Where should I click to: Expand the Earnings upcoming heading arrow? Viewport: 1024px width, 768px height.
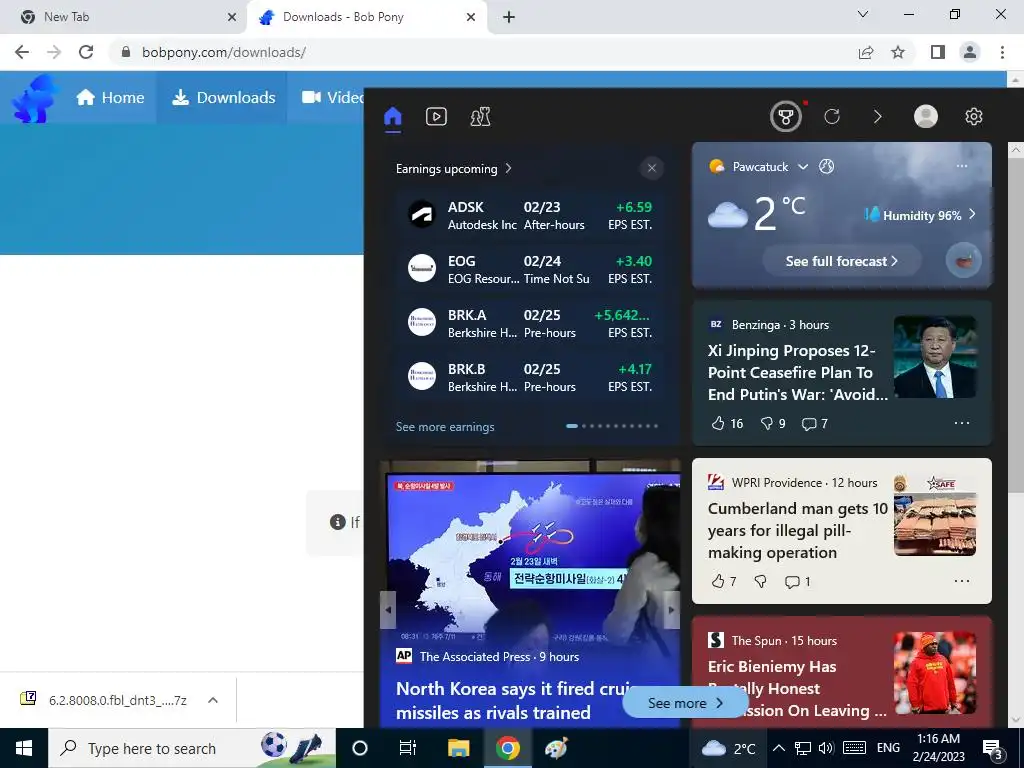[508, 168]
